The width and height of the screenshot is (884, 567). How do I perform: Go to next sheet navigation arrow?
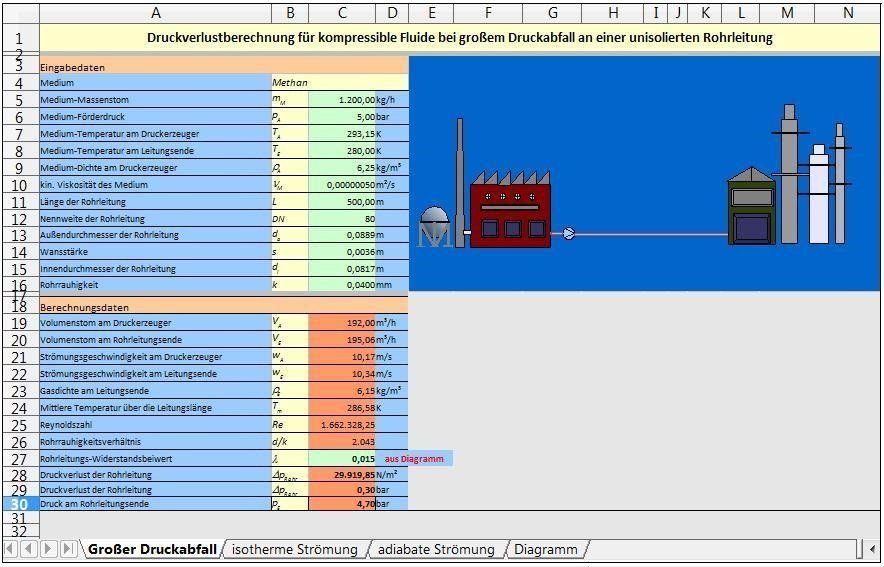(x=48, y=548)
